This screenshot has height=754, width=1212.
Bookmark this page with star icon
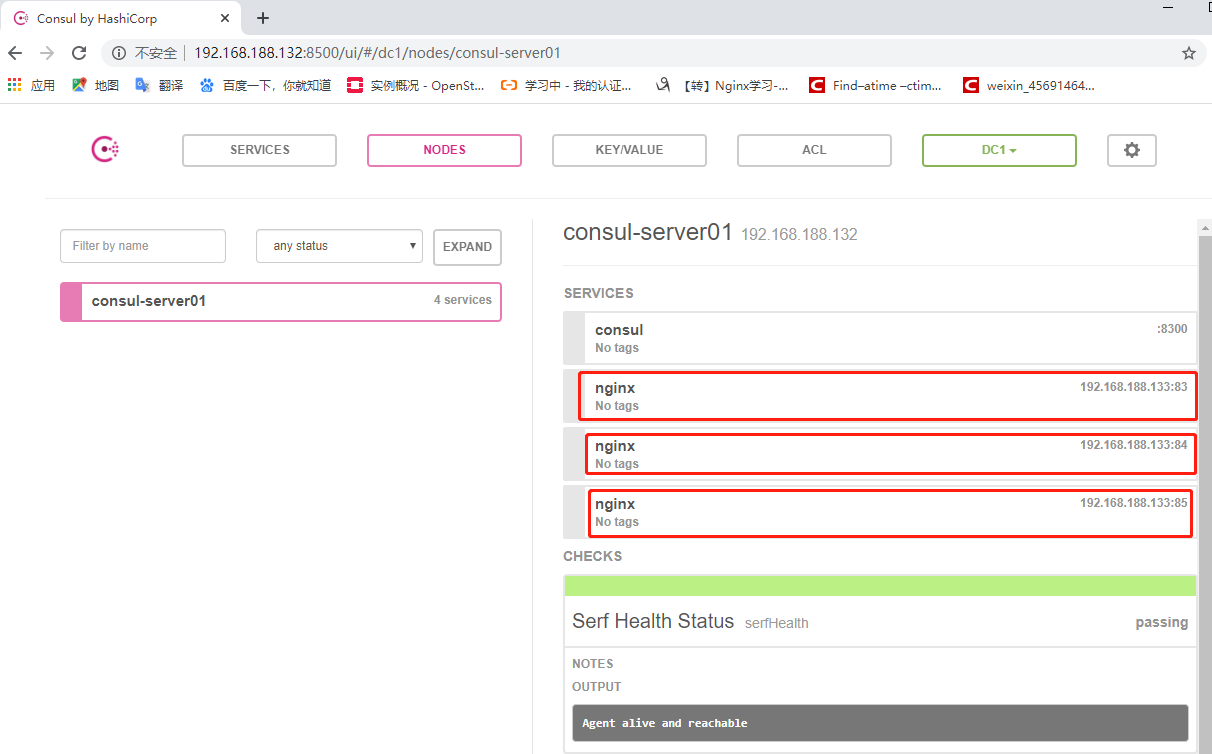pyautogui.click(x=1188, y=53)
